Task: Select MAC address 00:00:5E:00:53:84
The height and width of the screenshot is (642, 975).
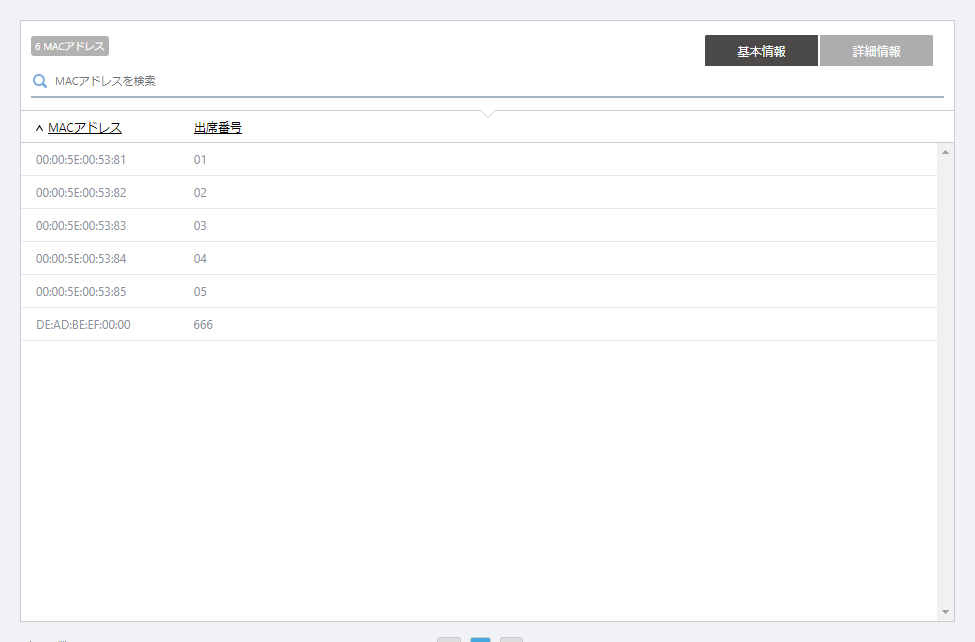Action: 81,259
